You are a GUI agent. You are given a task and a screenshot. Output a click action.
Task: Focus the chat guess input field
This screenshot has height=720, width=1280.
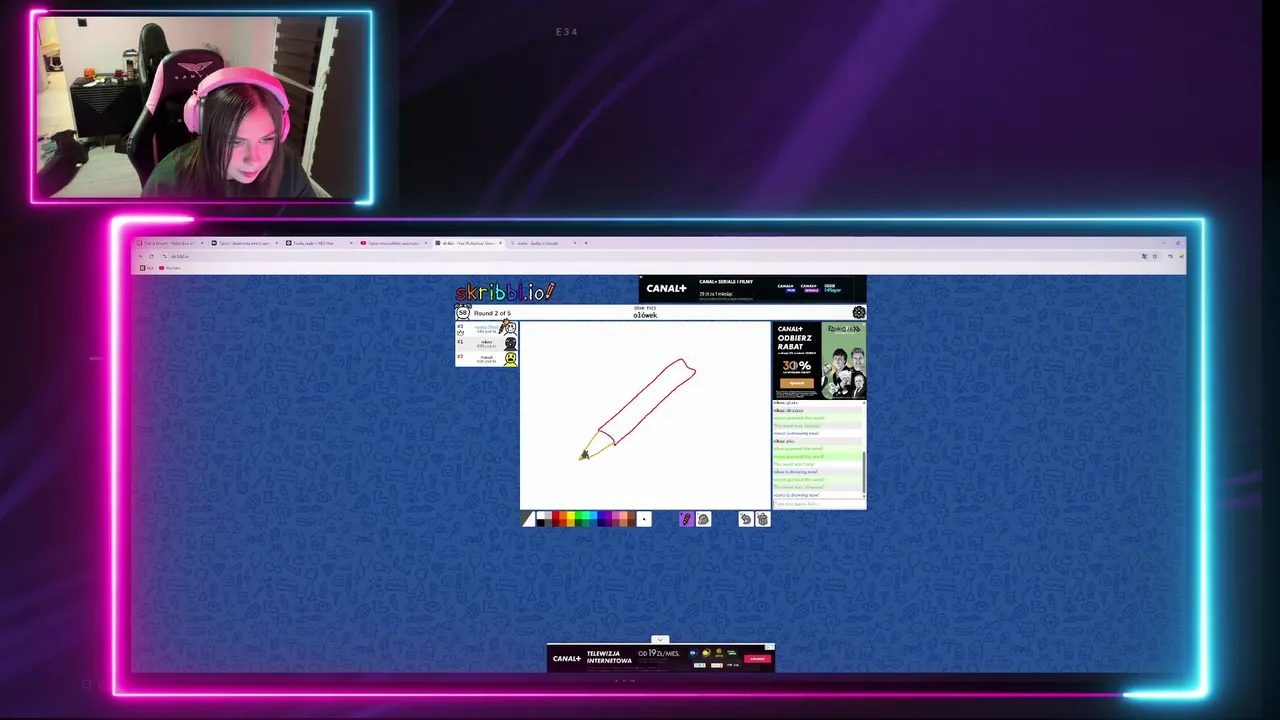tap(817, 503)
